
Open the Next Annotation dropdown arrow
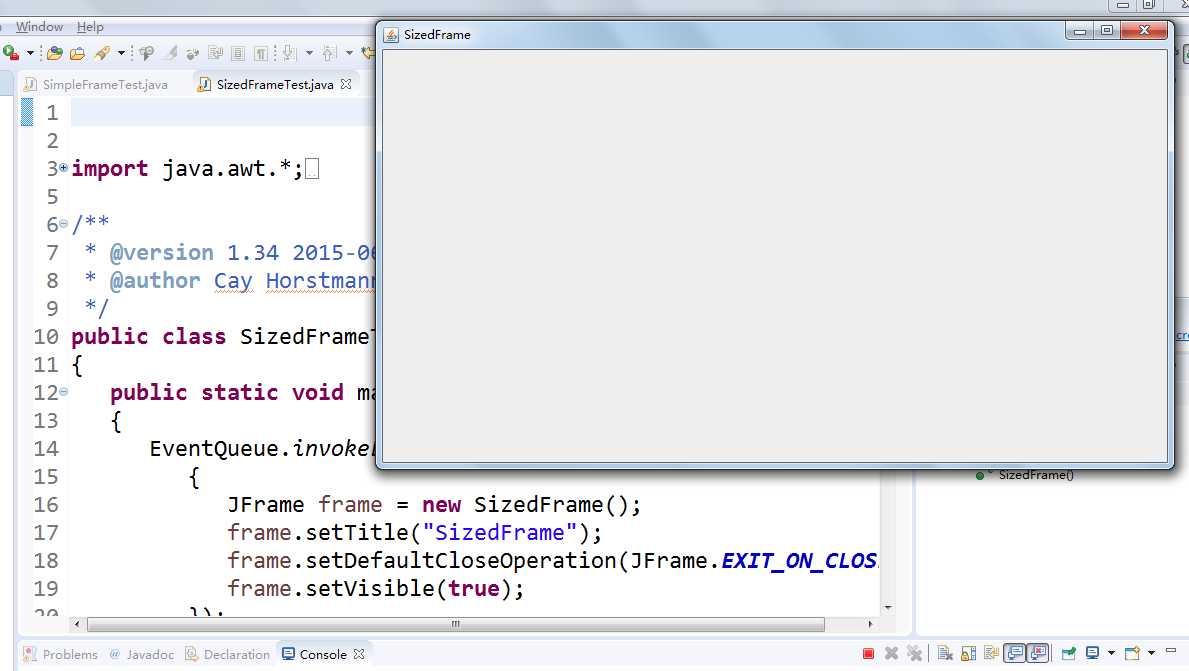pyautogui.click(x=309, y=53)
